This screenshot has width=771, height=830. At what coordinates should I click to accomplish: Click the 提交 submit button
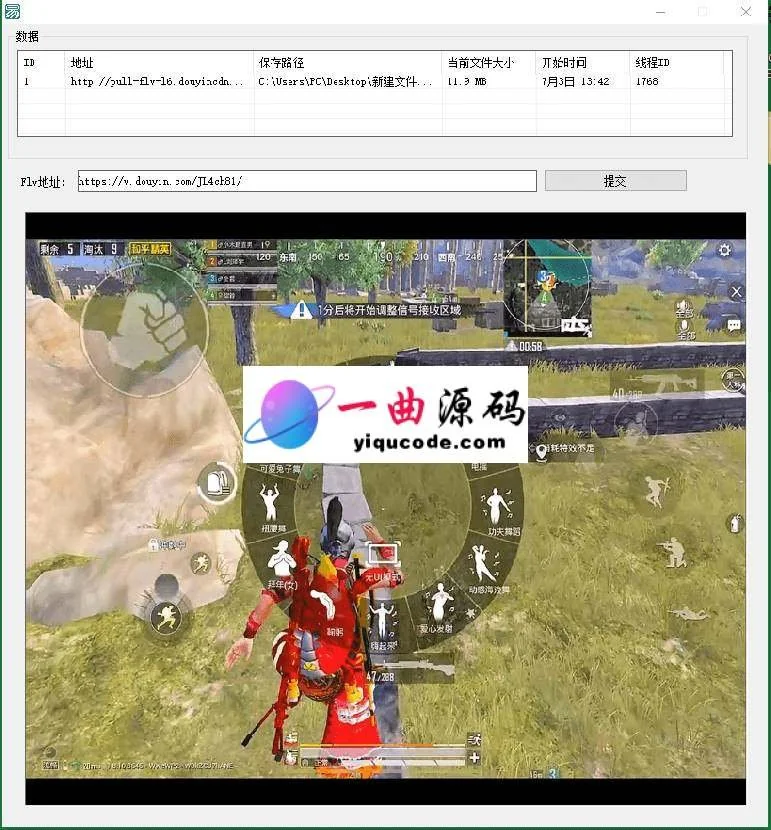click(615, 181)
